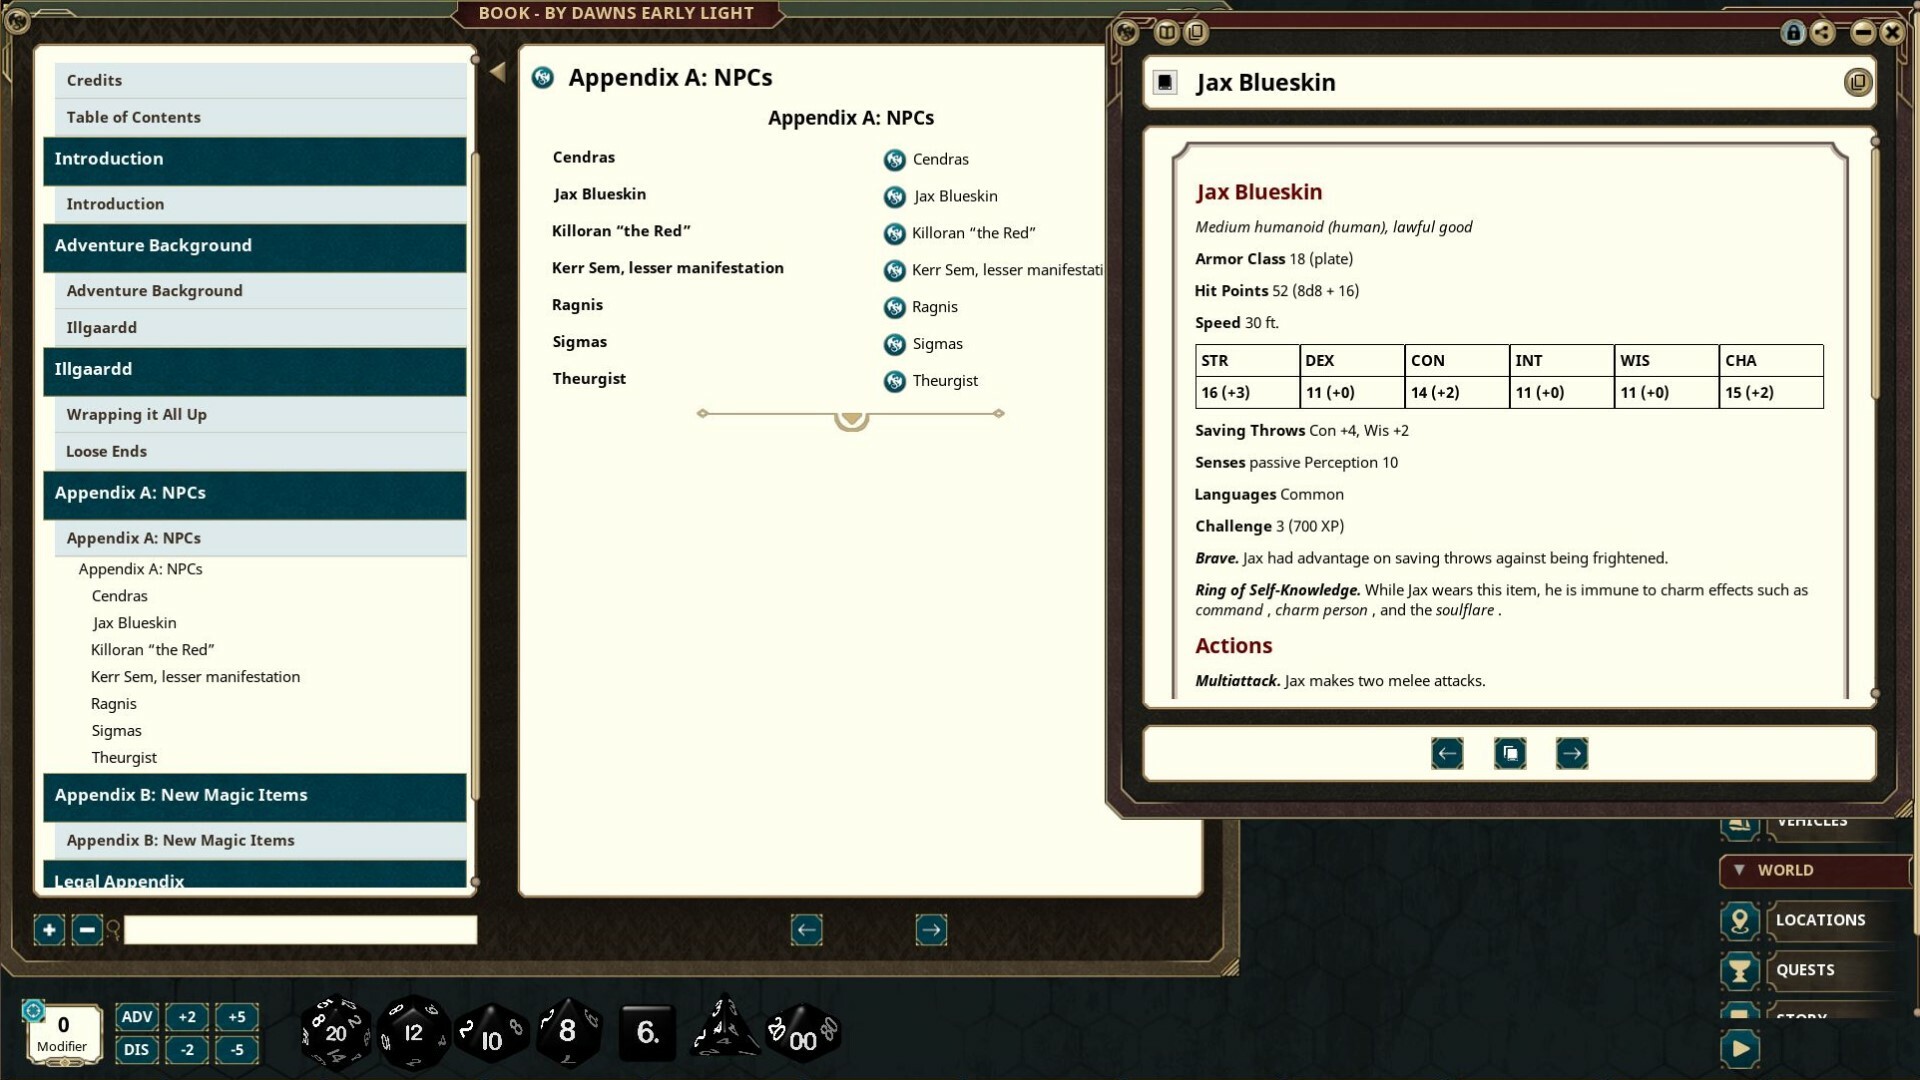Collapse the table of contents panel

[497, 70]
